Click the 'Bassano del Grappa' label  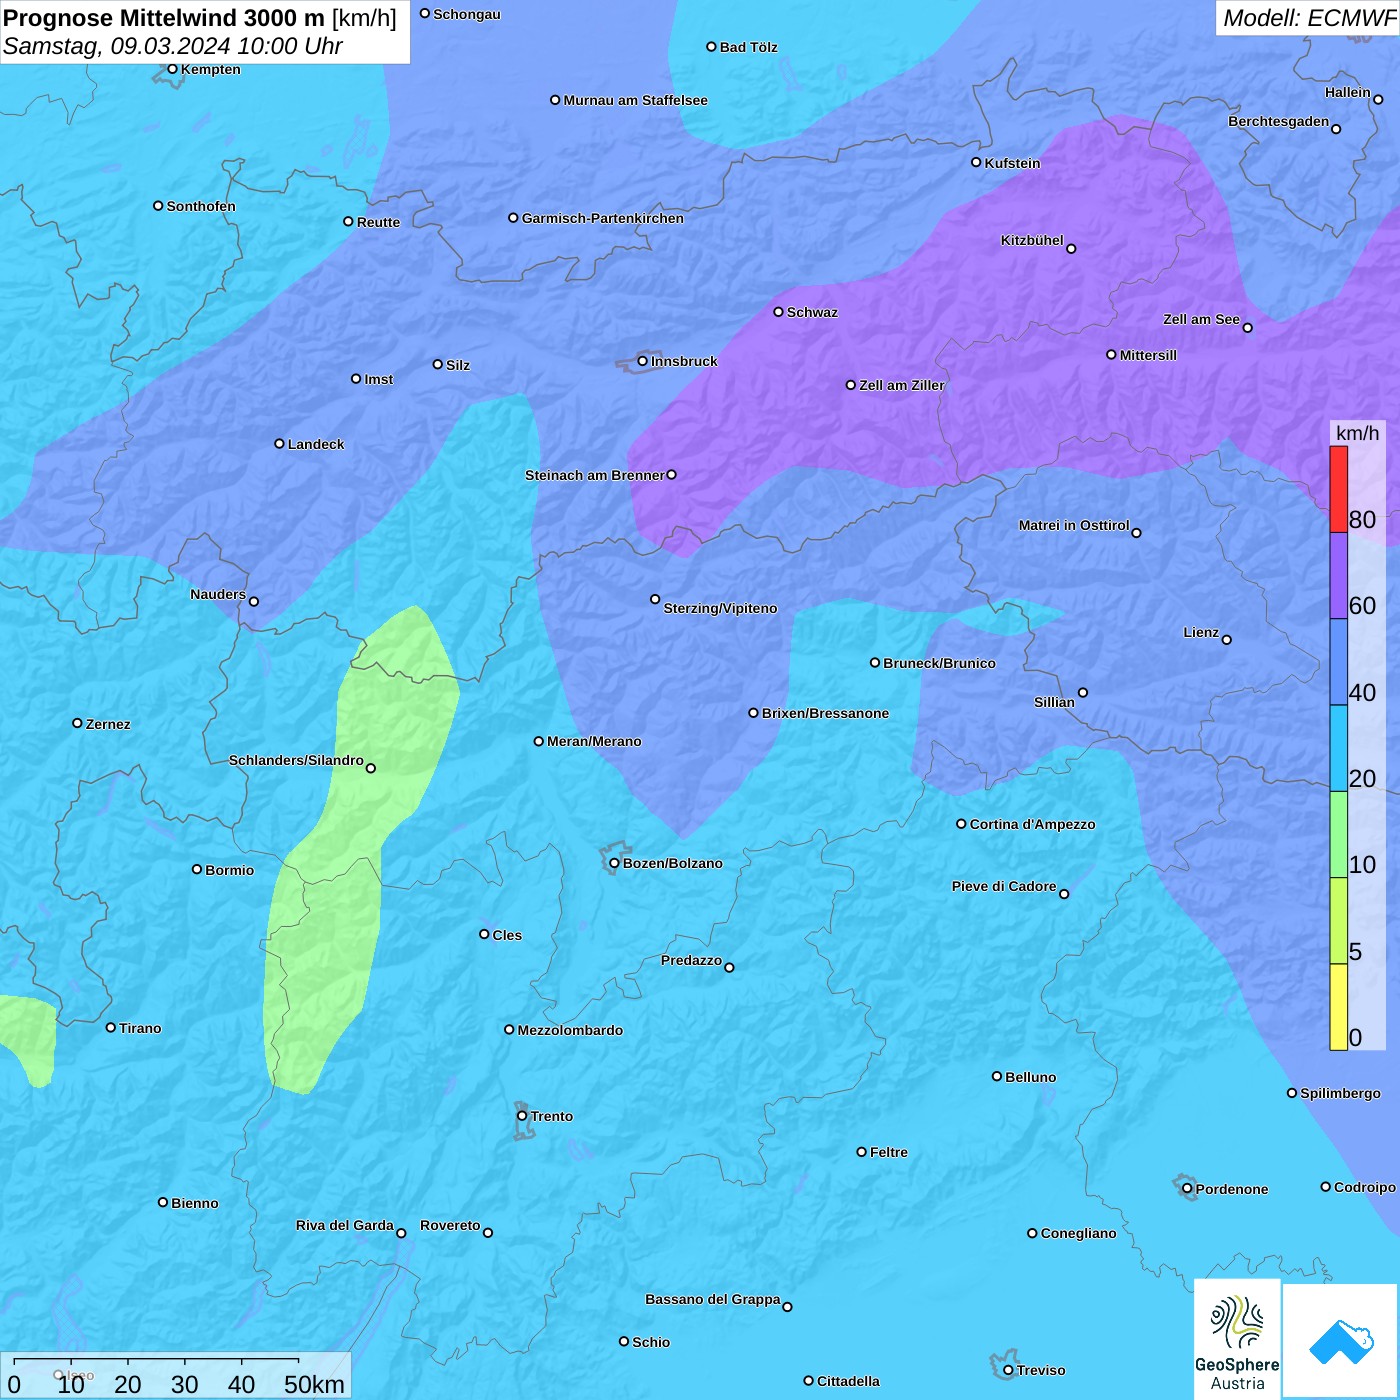[x=712, y=1299]
